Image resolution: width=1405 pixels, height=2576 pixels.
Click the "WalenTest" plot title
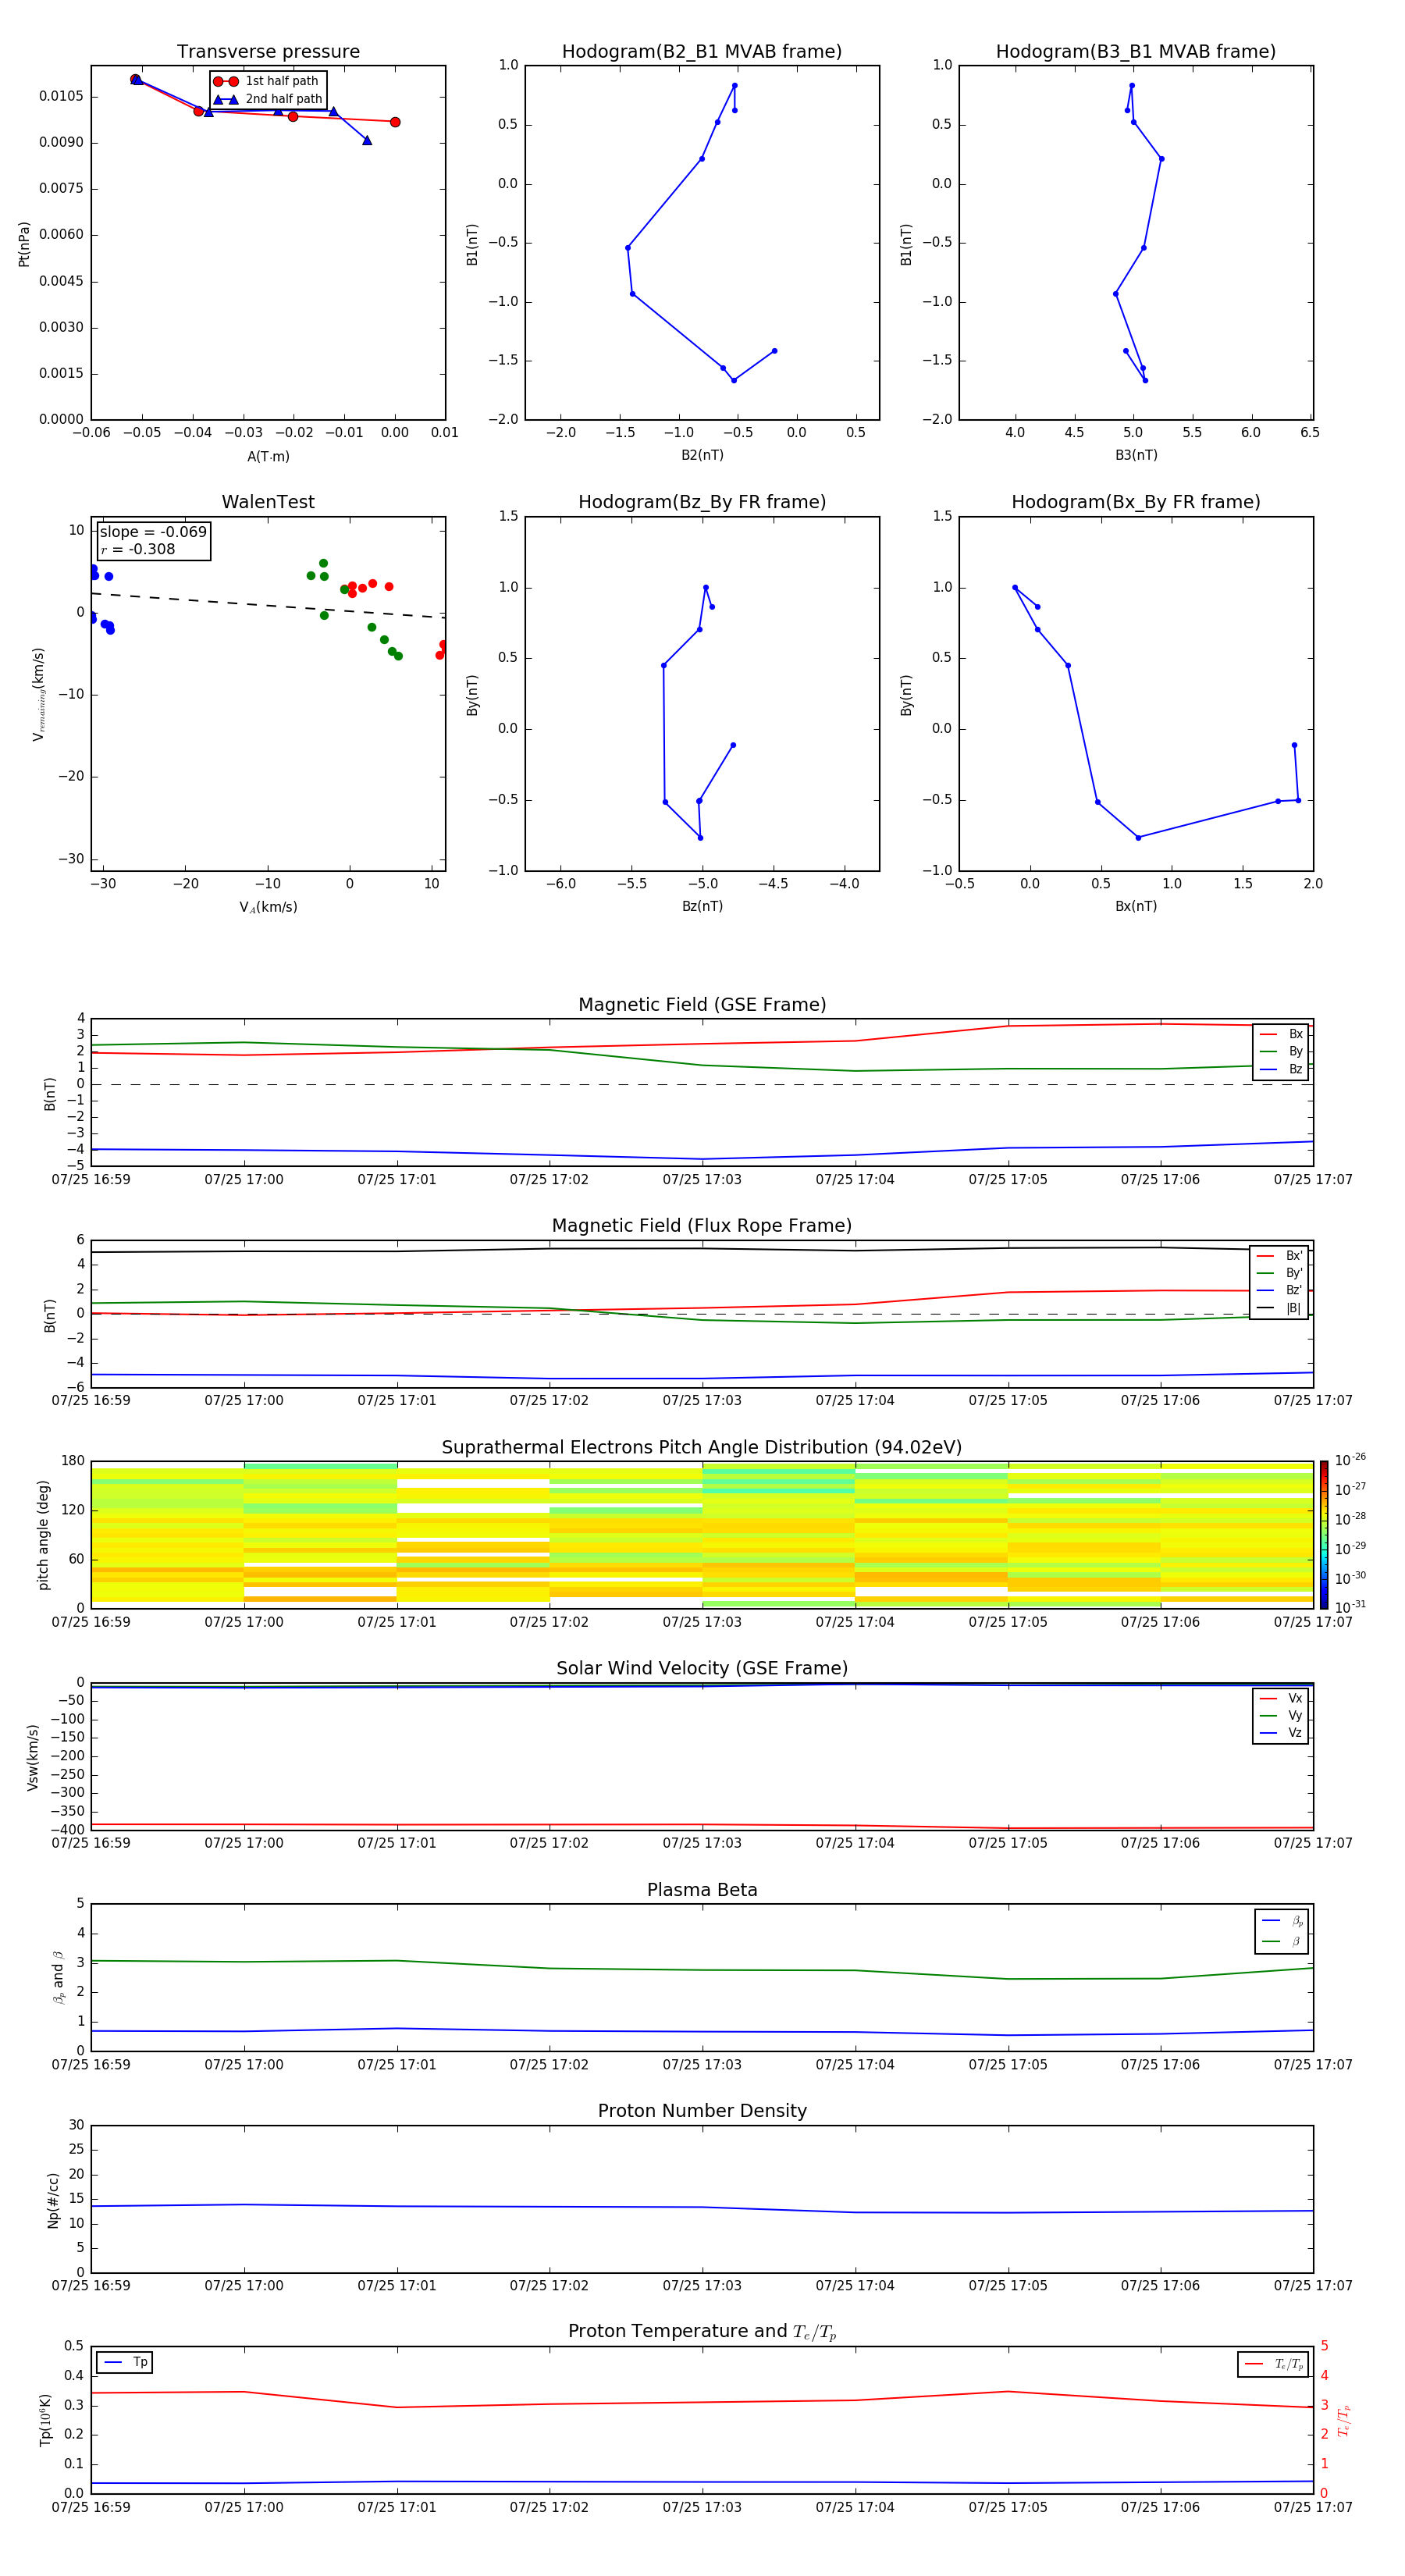pyautogui.click(x=268, y=502)
